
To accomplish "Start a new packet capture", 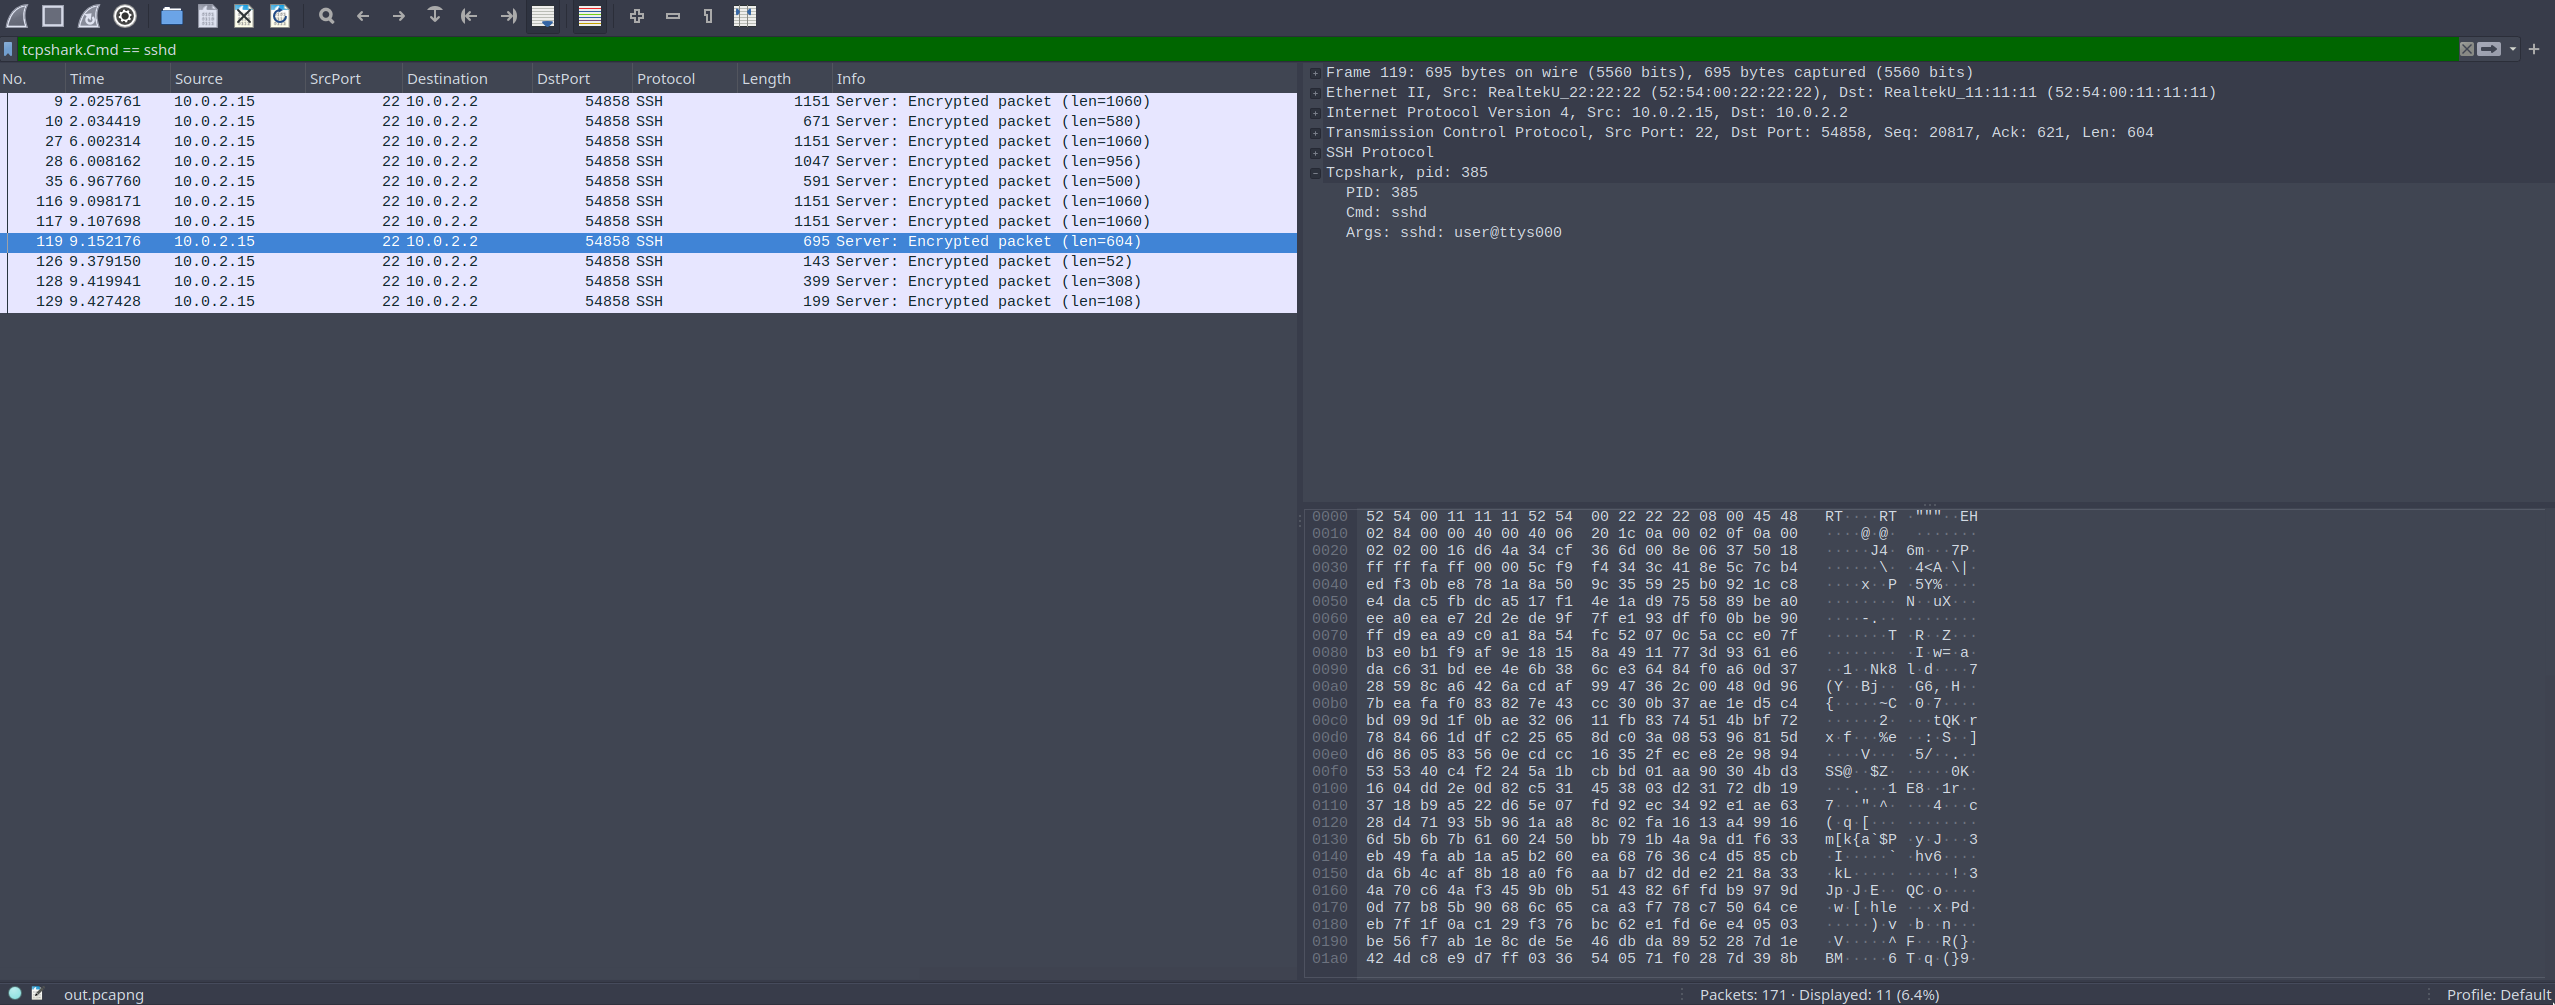I will pyautogui.click(x=16, y=16).
